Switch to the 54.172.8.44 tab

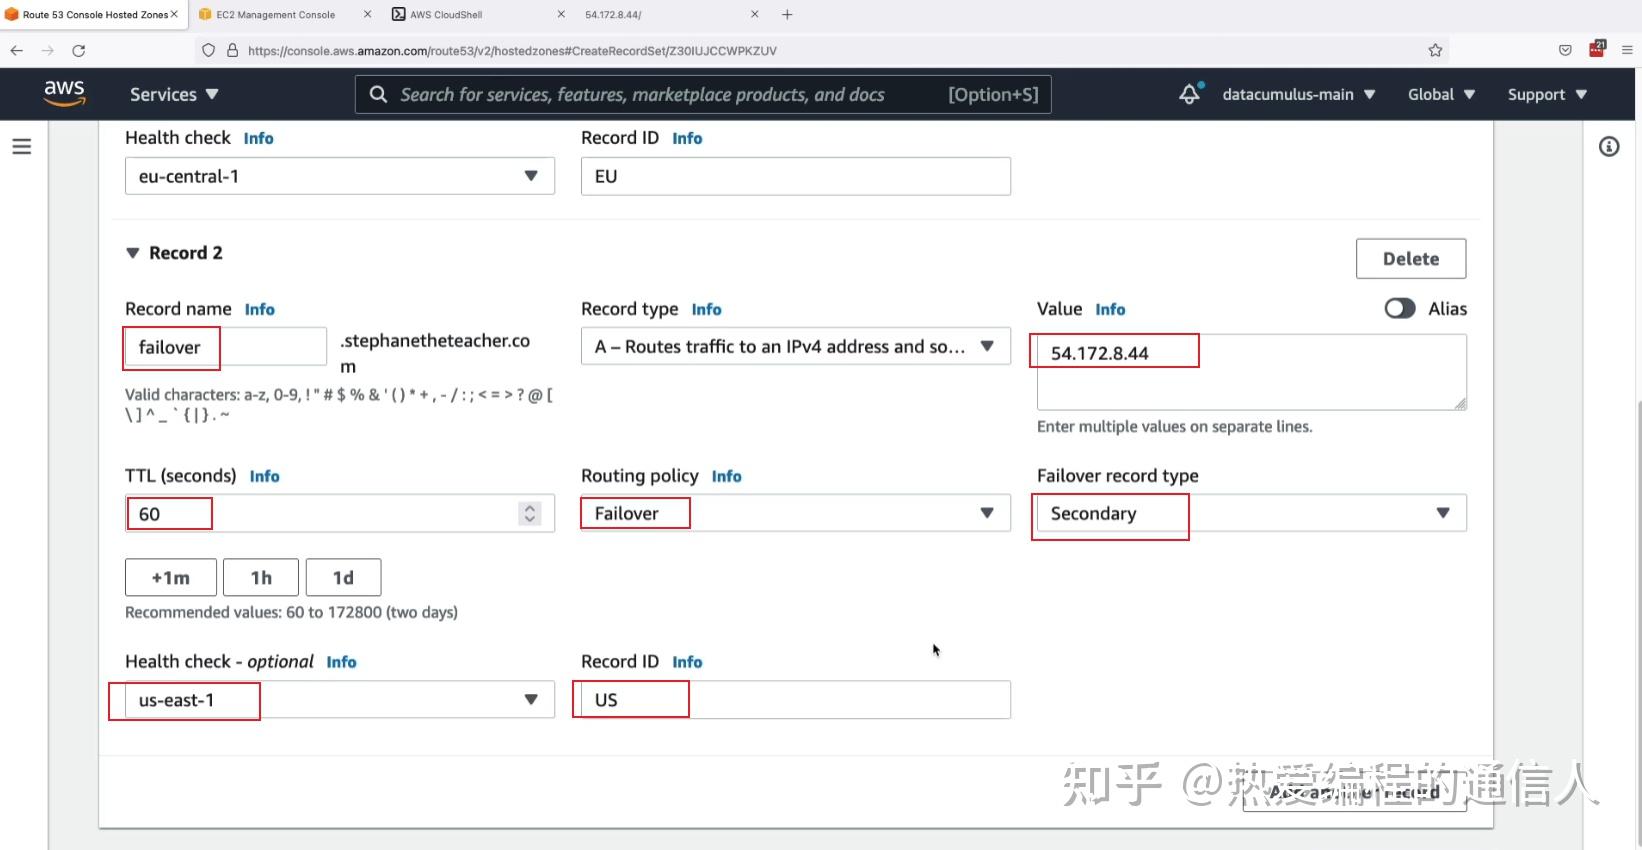tap(613, 14)
